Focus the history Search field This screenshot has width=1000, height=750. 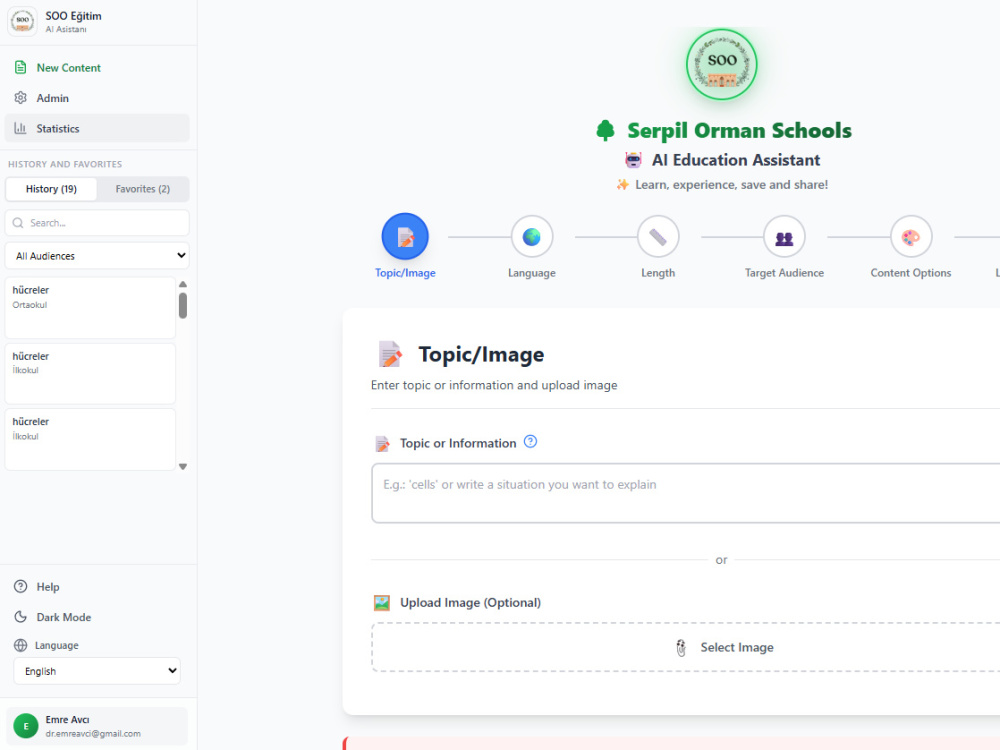pos(97,223)
